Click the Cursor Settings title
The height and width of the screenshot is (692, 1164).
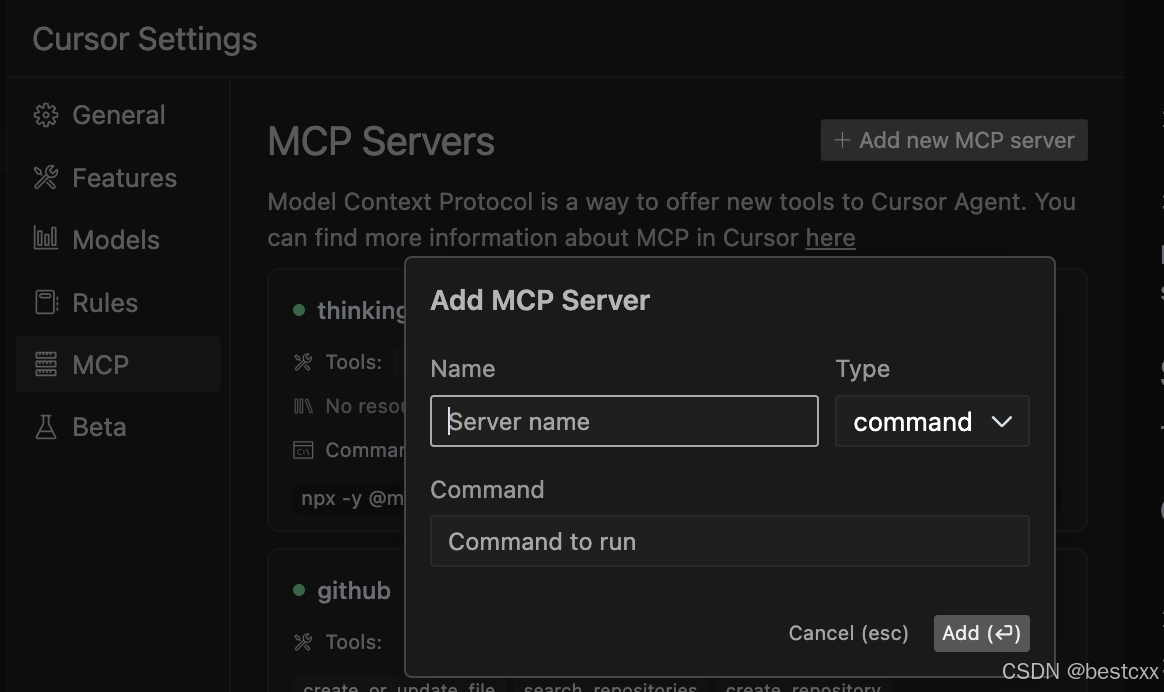coord(145,39)
